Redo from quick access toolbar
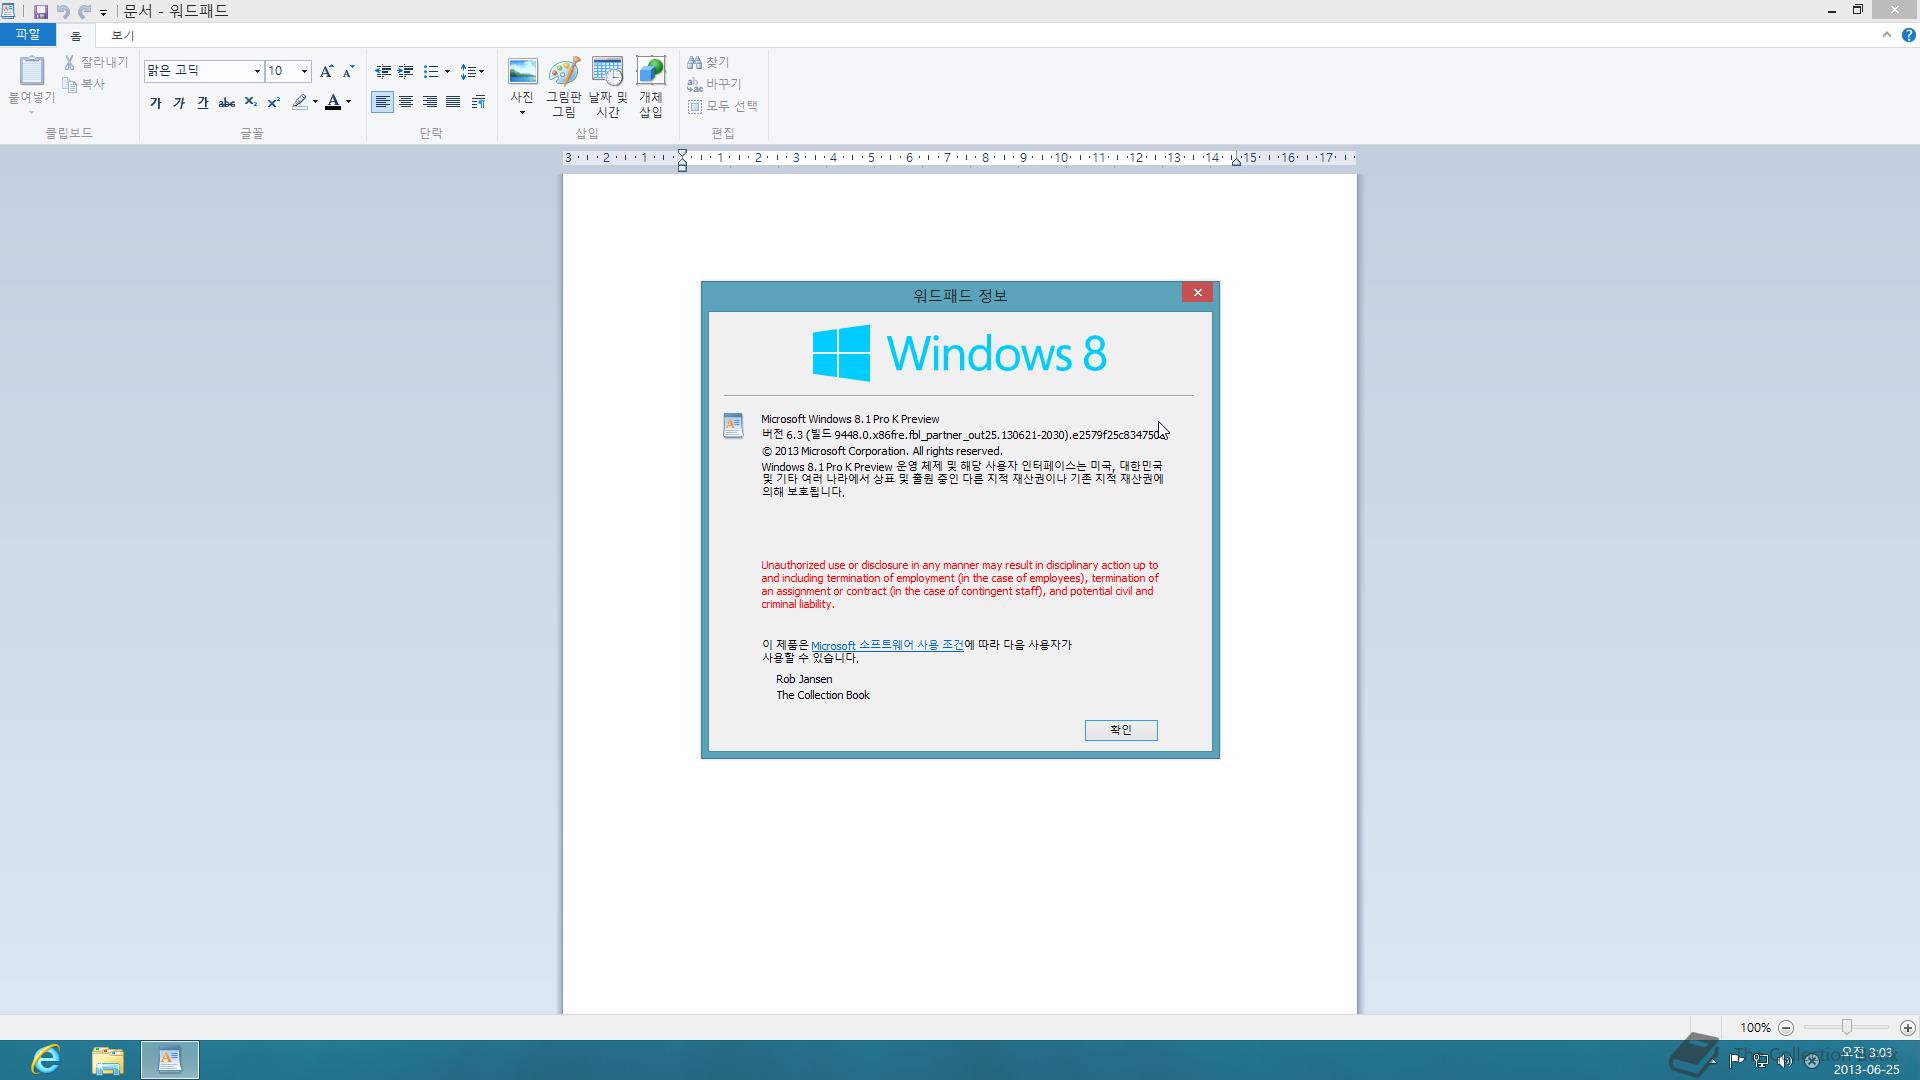The width and height of the screenshot is (1920, 1080). click(85, 11)
